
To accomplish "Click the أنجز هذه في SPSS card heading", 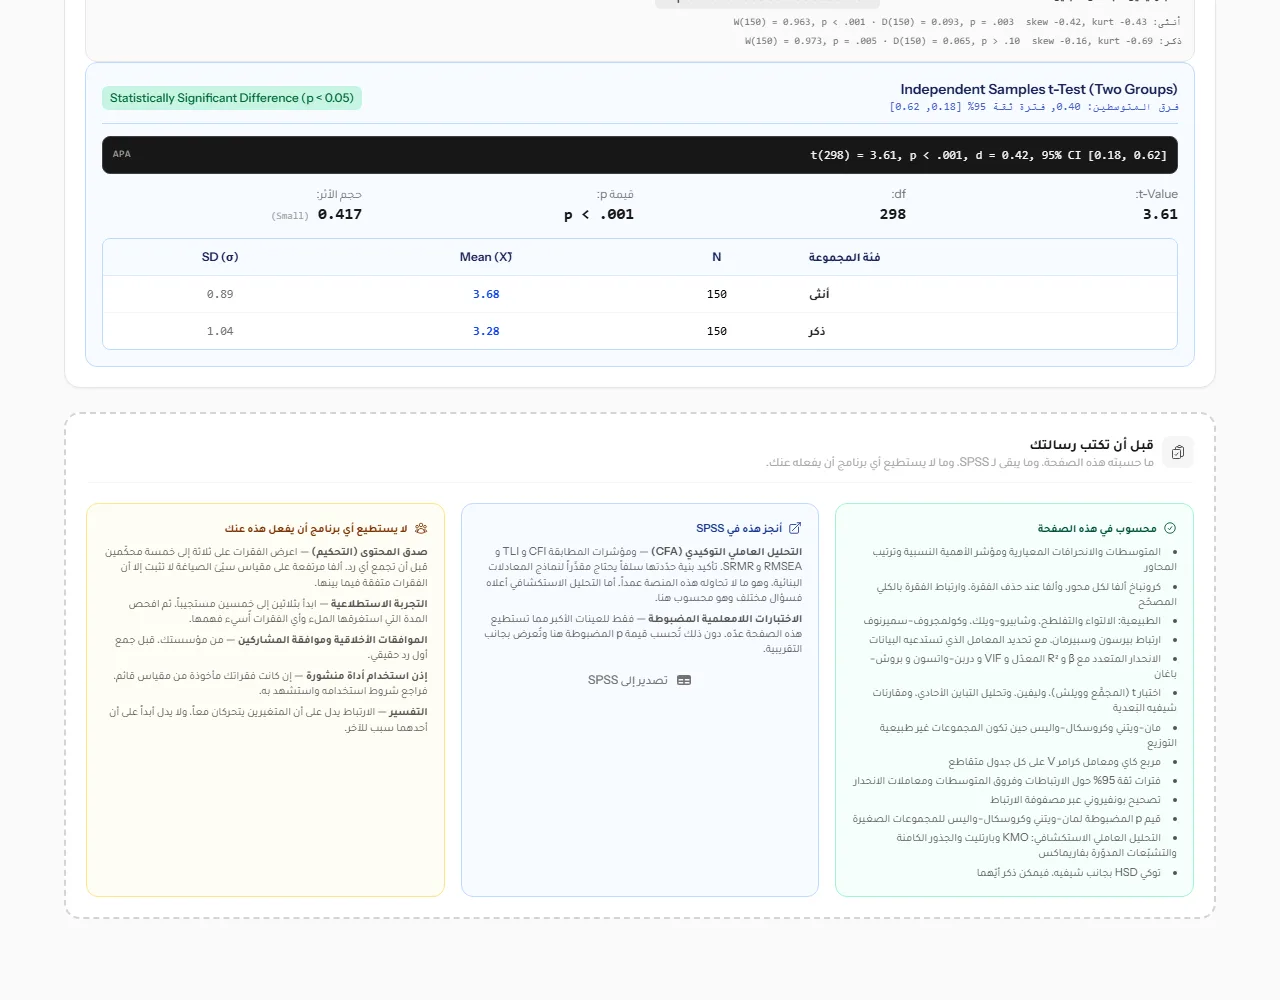I will coord(739,528).
